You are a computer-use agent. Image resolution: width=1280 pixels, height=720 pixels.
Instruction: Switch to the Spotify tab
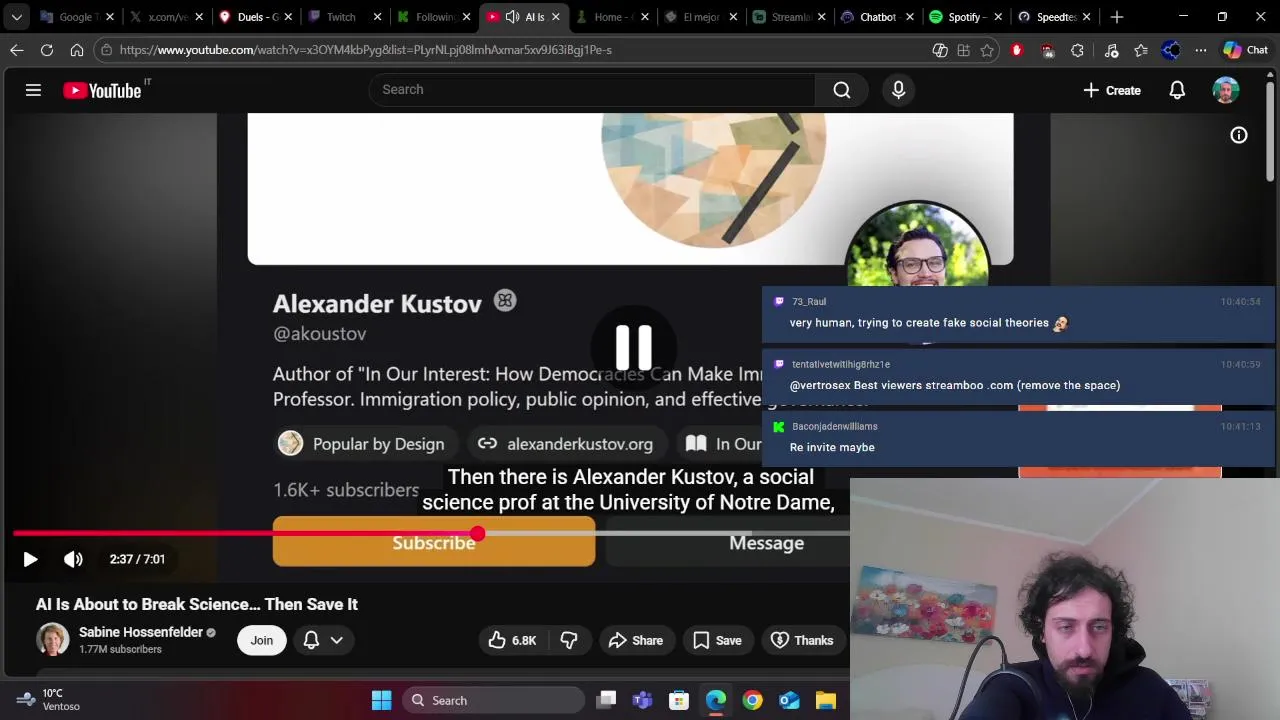point(964,17)
